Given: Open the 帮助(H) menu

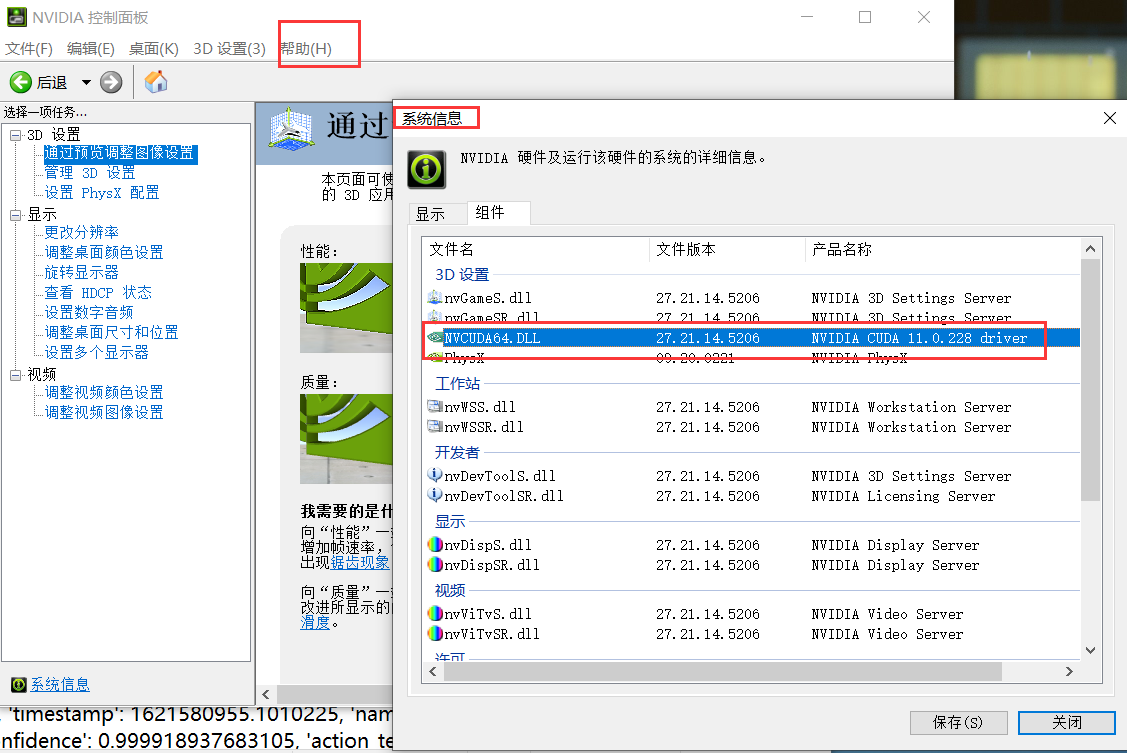Looking at the screenshot, I should (306, 49).
